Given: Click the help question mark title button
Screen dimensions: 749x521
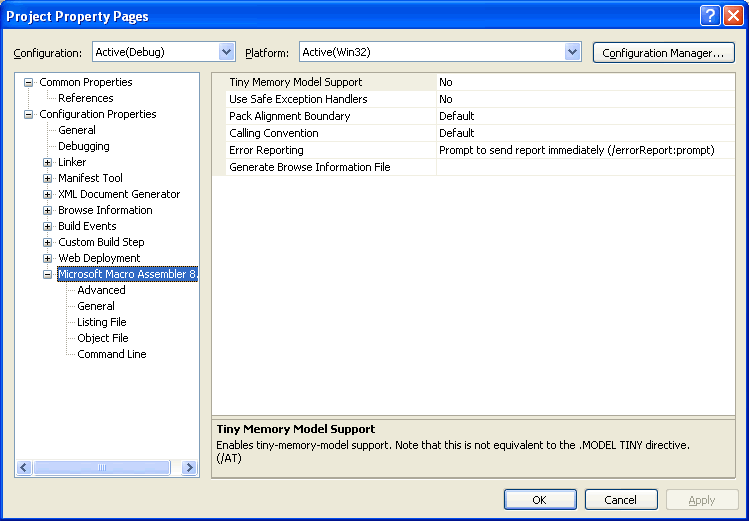Looking at the screenshot, I should 710,16.
